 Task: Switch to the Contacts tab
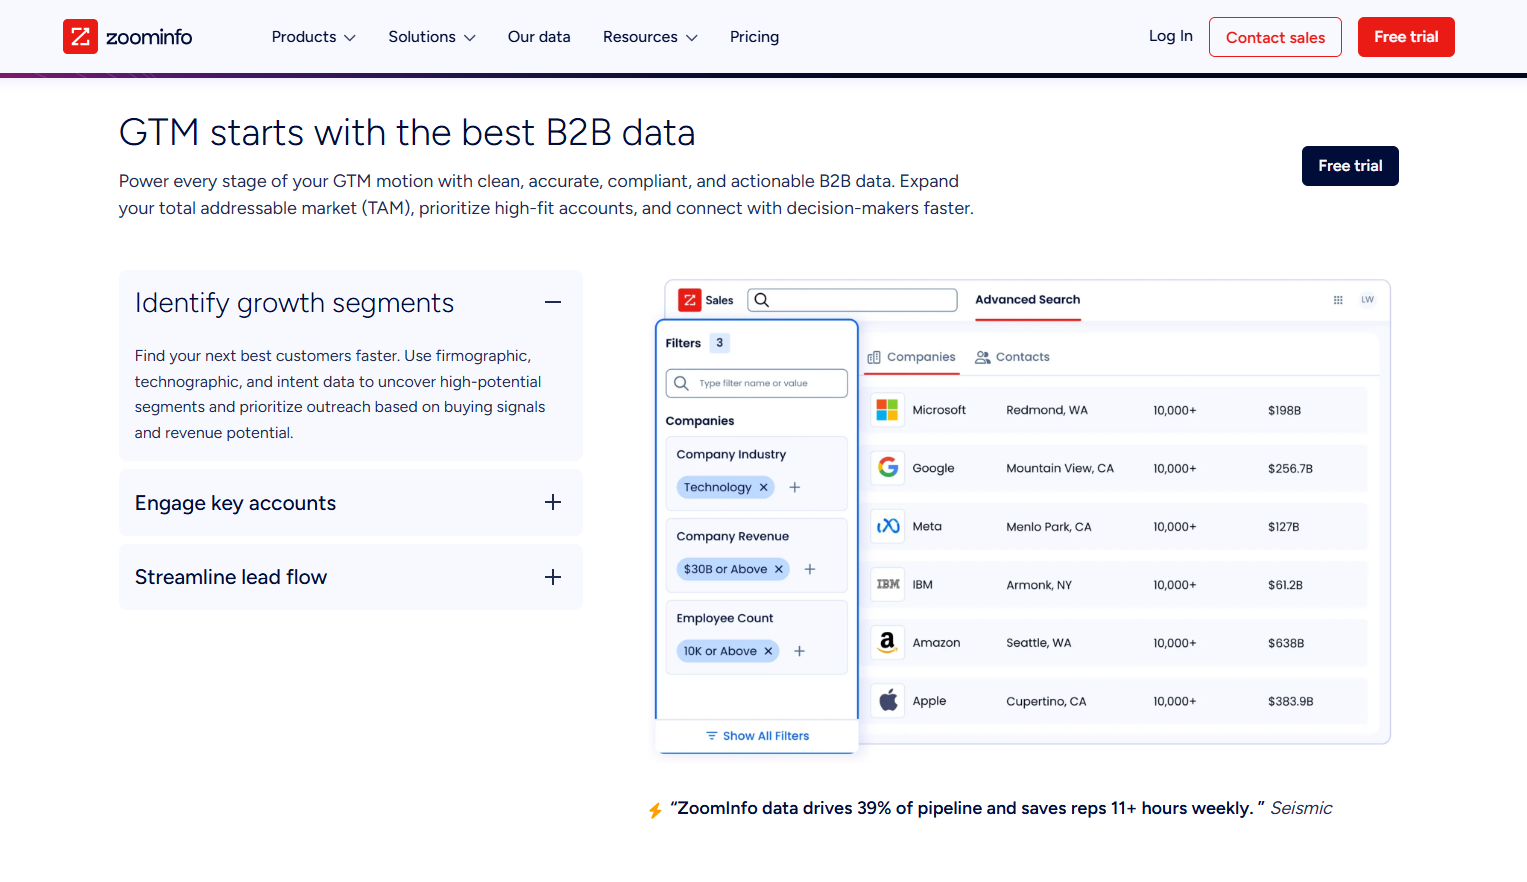pos(1012,357)
